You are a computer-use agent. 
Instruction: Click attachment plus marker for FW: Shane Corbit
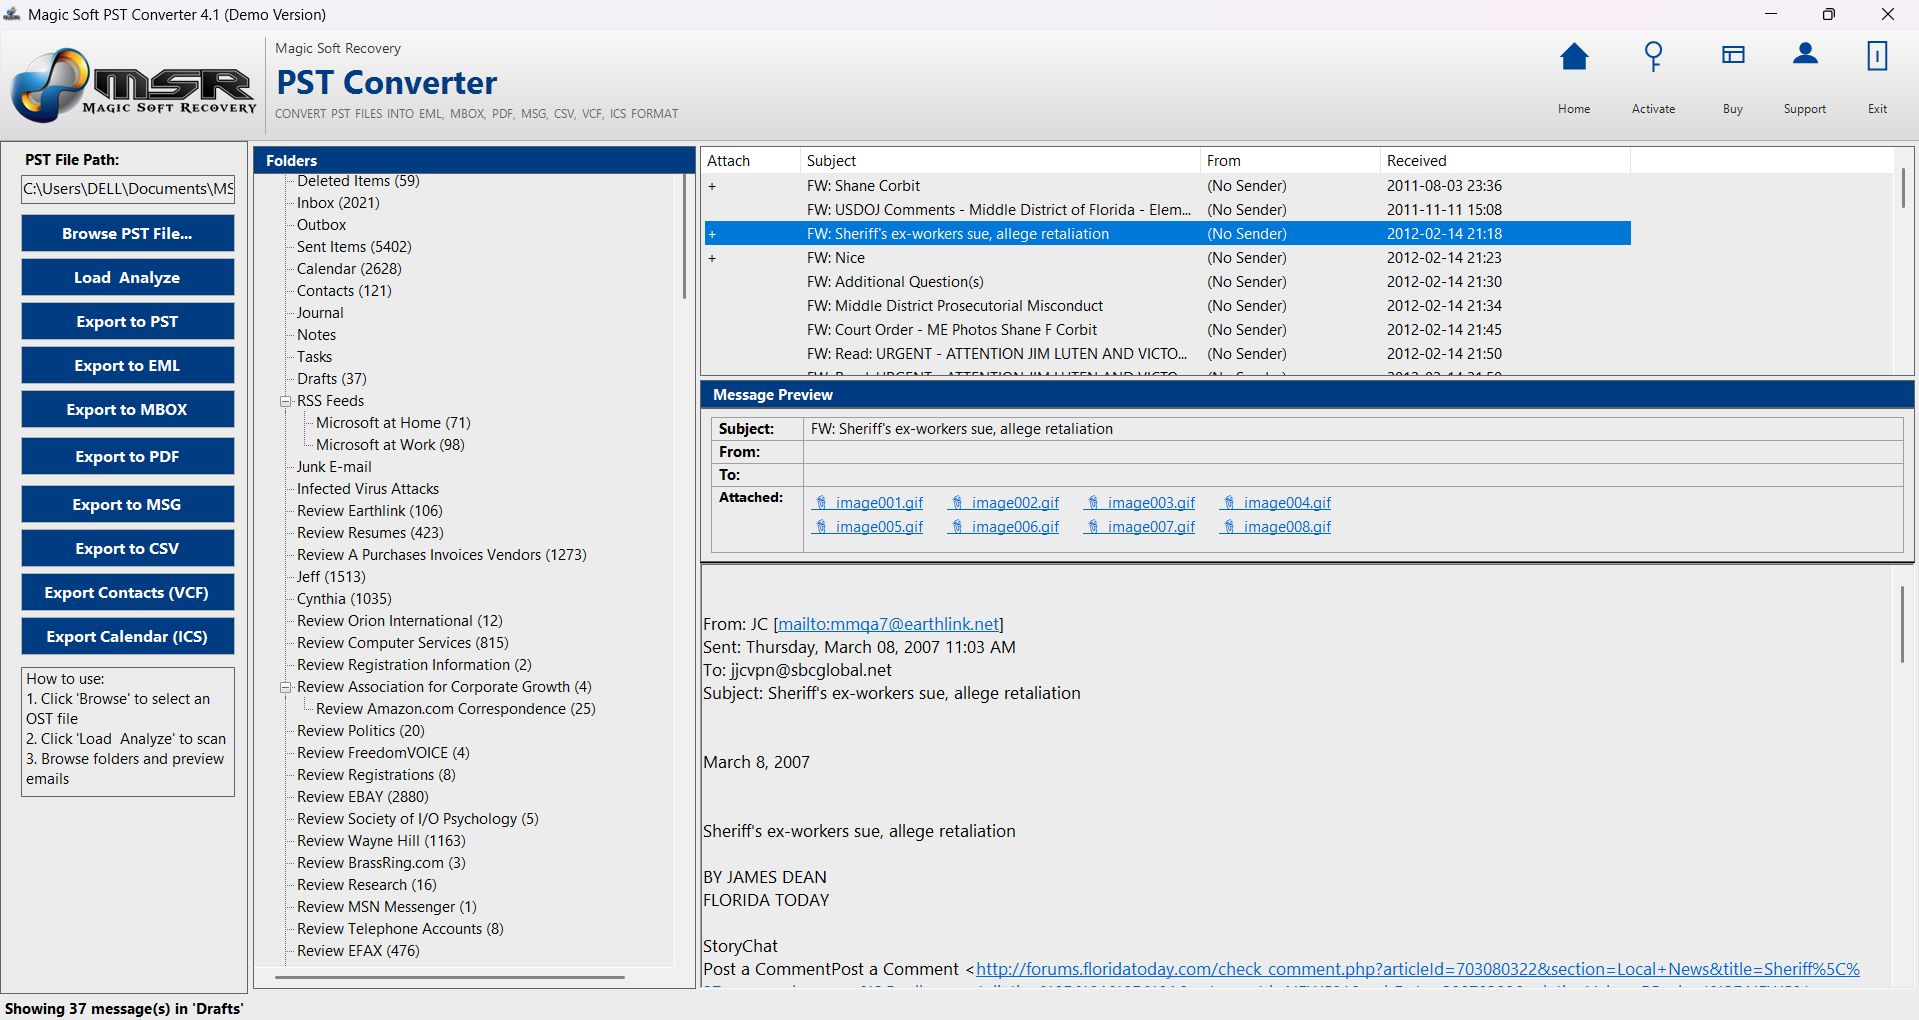coord(712,186)
